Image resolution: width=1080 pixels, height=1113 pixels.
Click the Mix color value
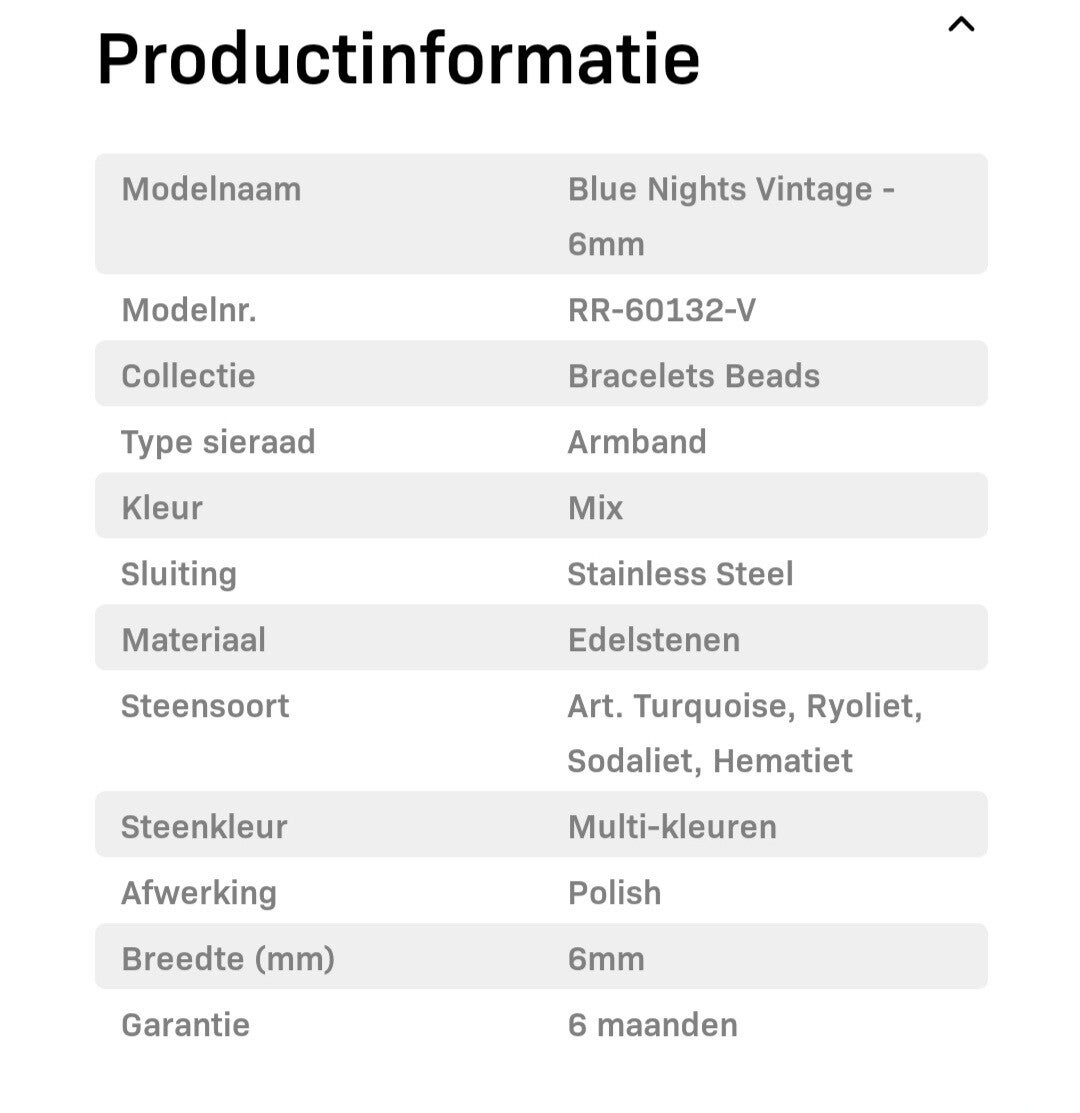click(x=595, y=508)
